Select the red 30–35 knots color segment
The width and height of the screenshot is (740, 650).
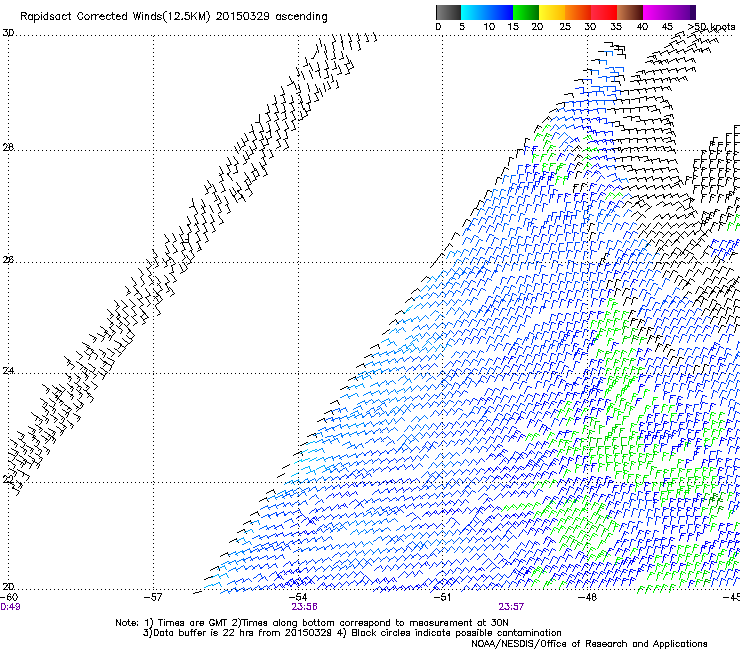pyautogui.click(x=604, y=12)
